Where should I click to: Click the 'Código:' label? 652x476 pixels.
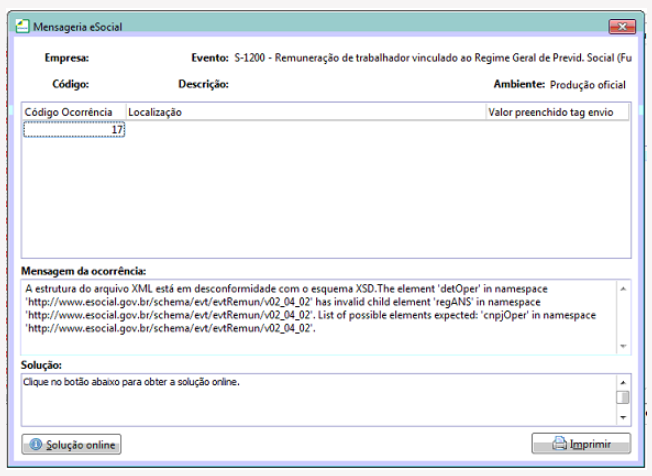coord(71,84)
